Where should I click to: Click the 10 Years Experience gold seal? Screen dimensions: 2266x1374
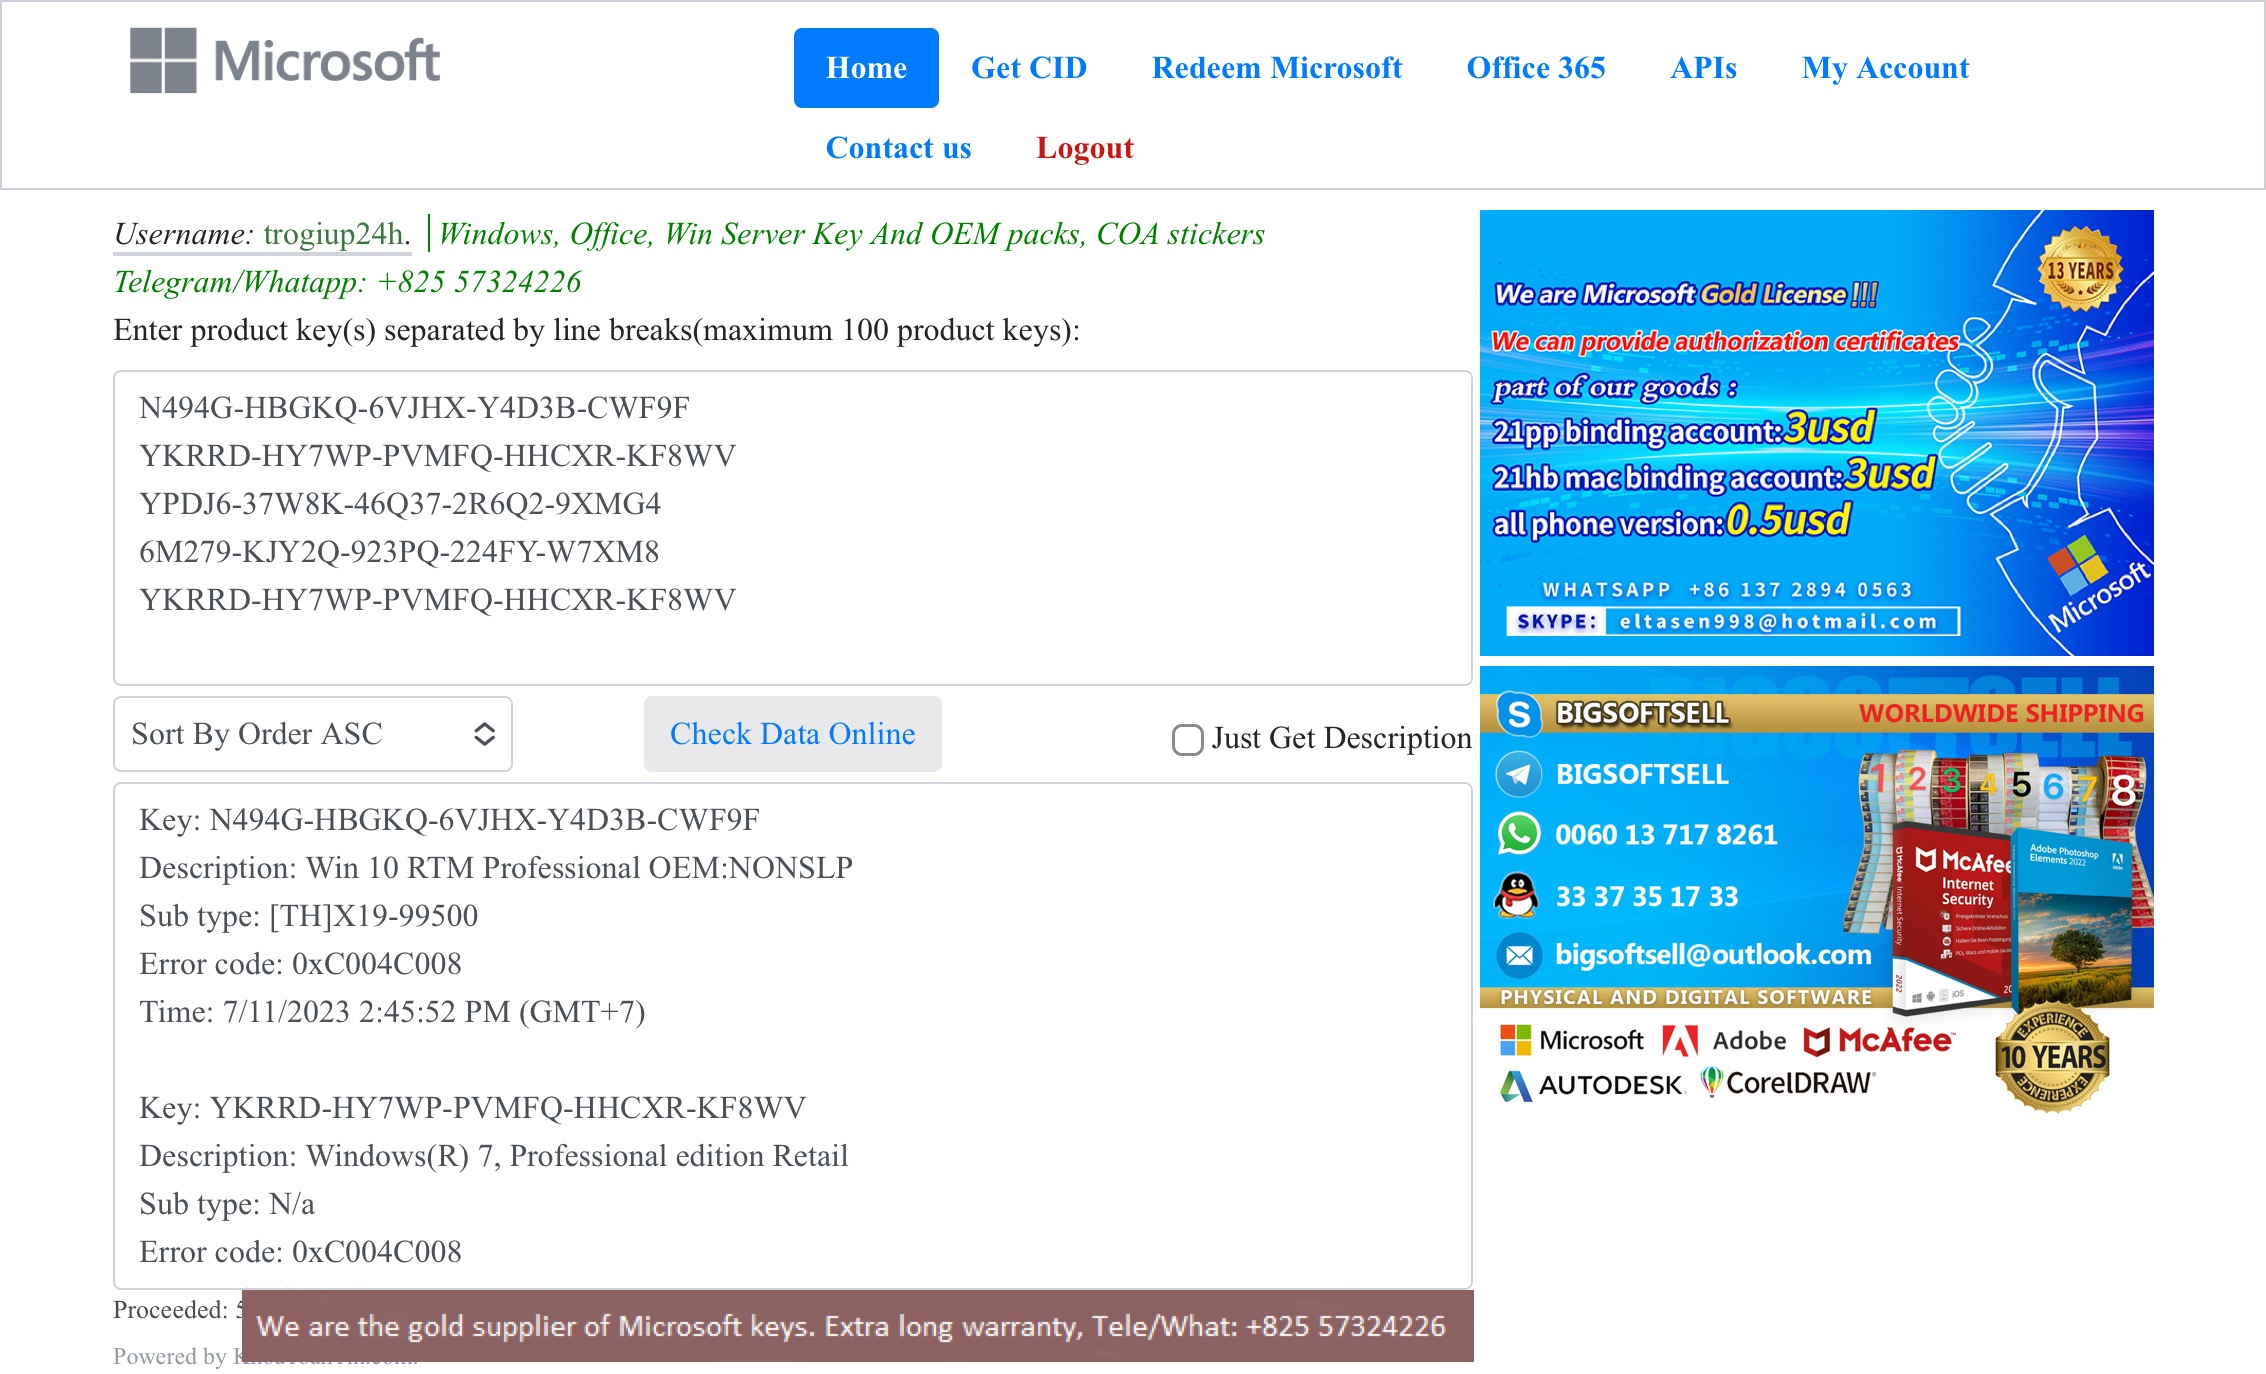point(2052,1057)
